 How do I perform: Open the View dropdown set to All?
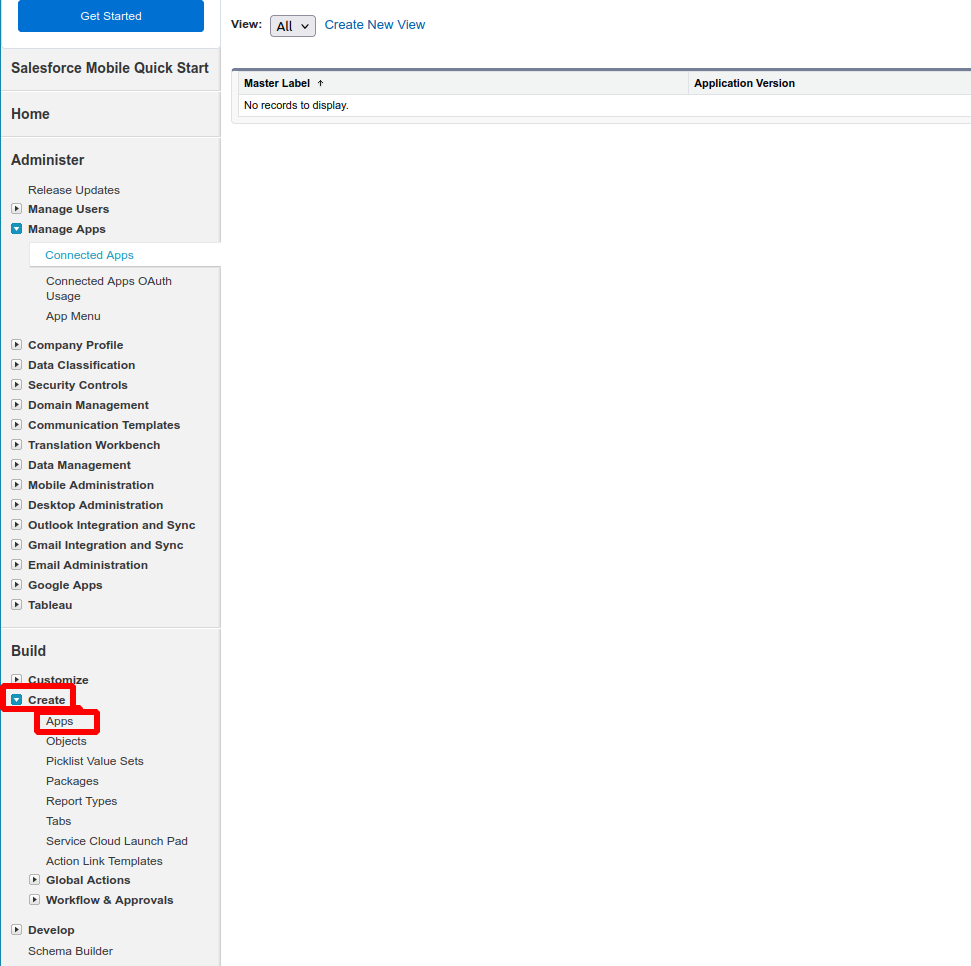(x=292, y=26)
